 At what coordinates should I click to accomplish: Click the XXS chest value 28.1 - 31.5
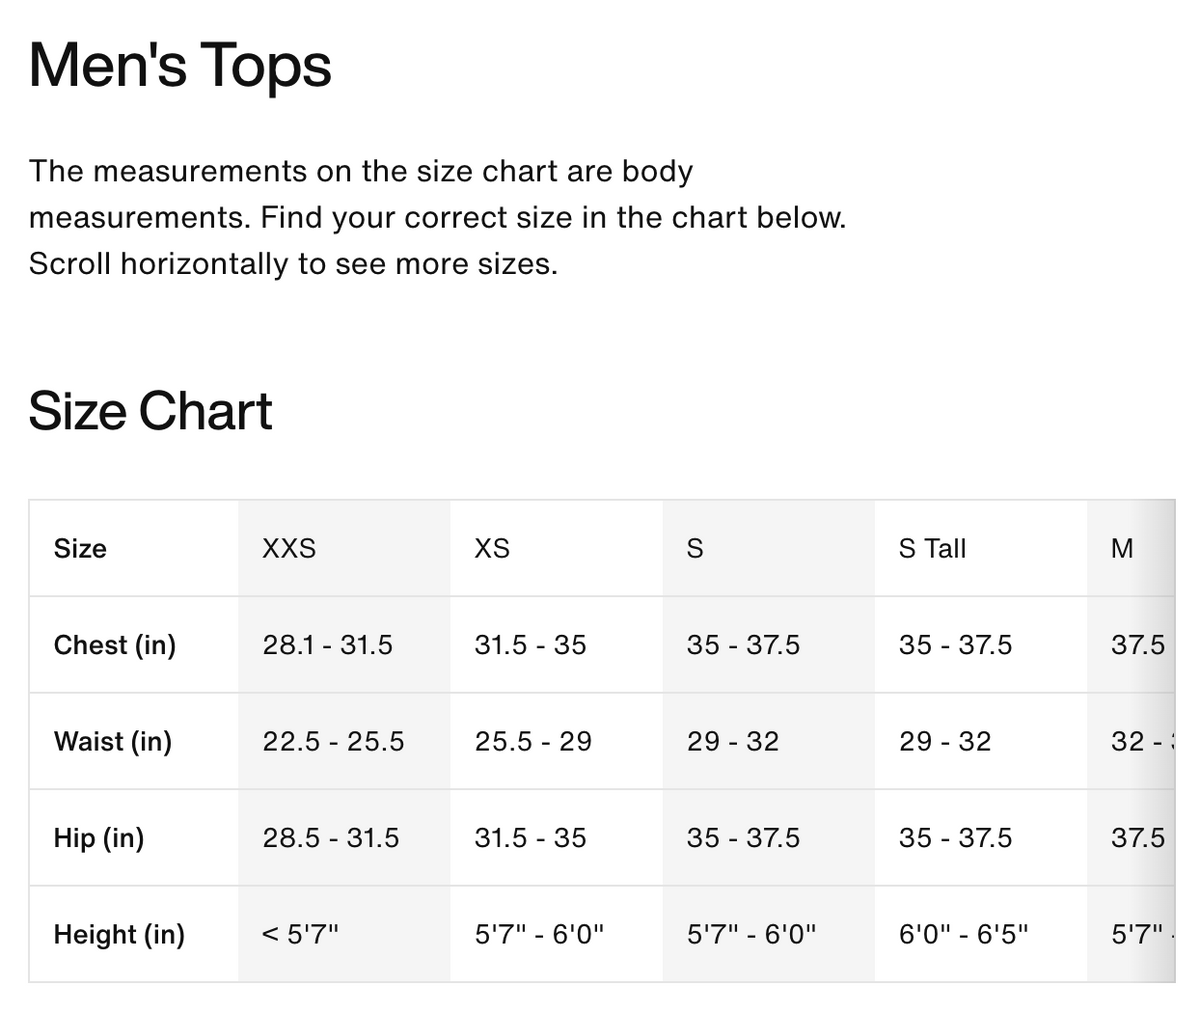[x=328, y=645]
